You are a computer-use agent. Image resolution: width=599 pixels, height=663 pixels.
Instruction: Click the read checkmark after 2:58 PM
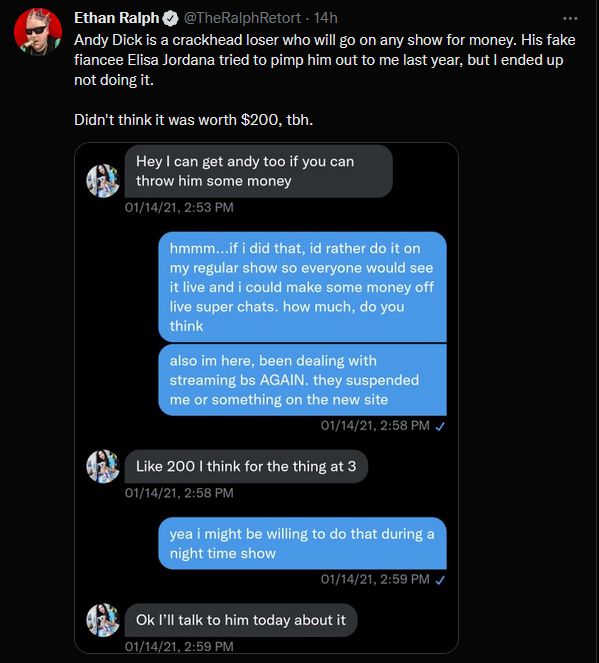click(440, 426)
